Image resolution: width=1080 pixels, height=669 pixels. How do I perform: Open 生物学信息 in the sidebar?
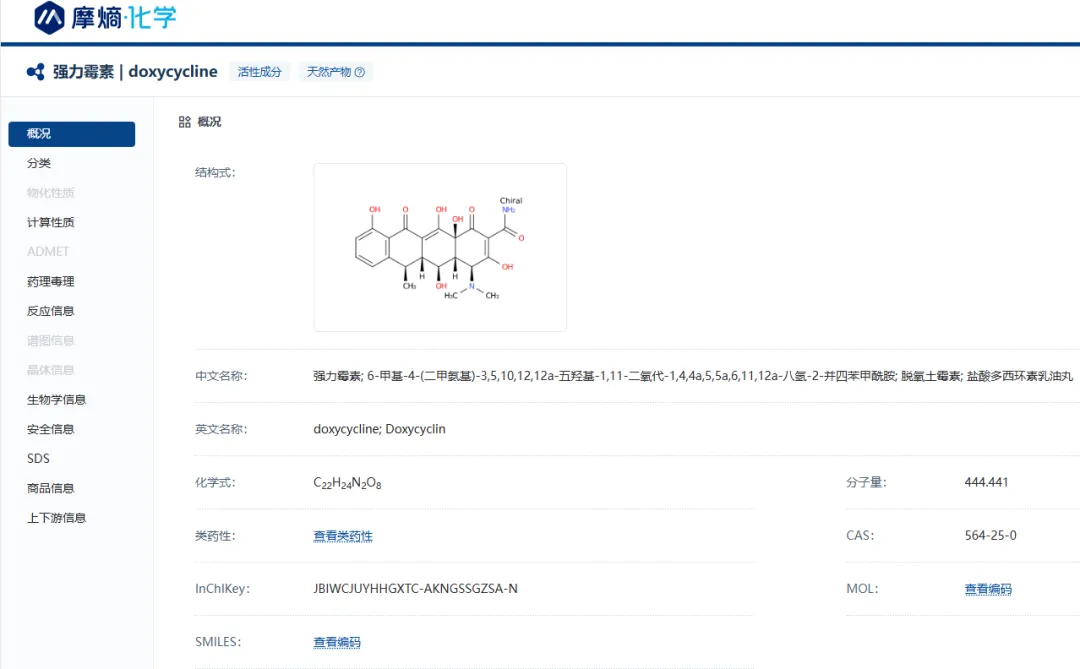click(x=57, y=400)
